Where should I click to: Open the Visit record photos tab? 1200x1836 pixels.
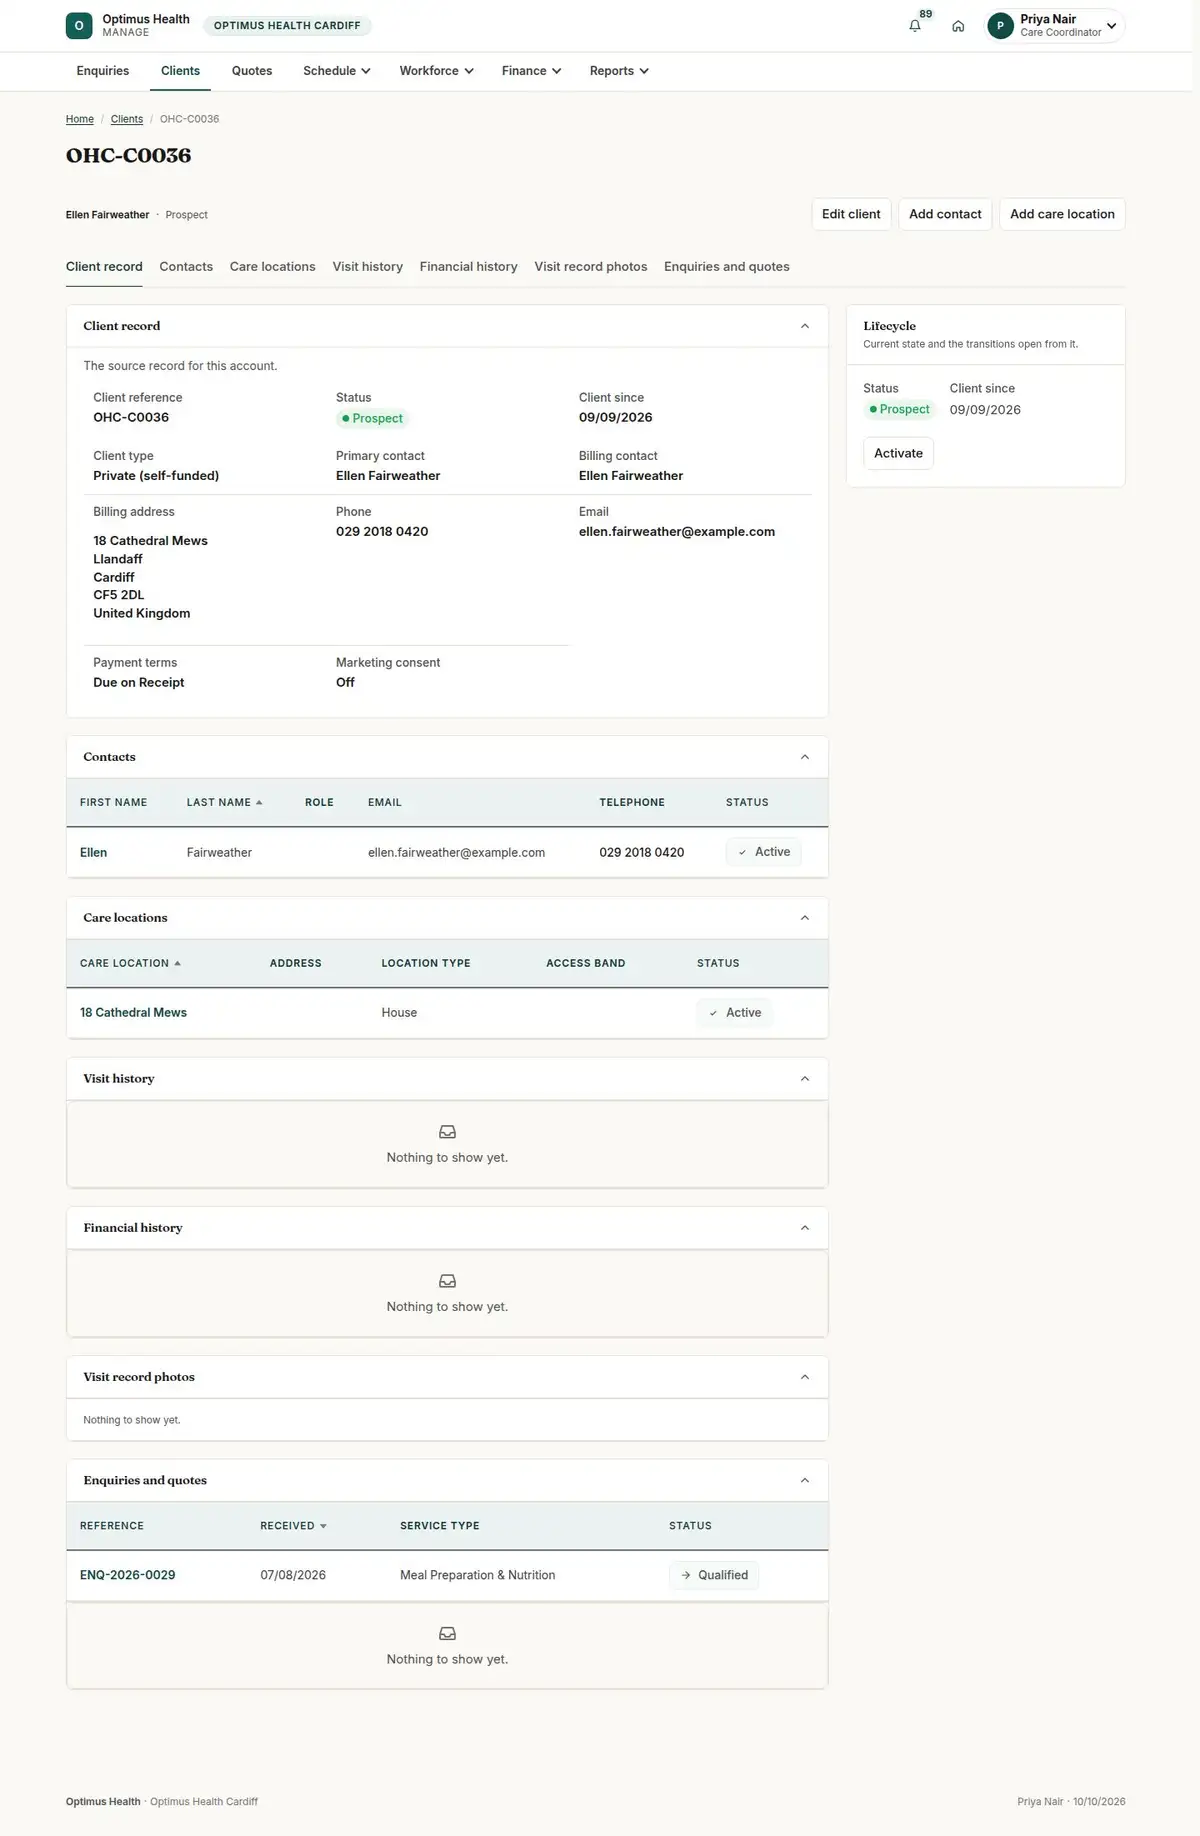(591, 267)
